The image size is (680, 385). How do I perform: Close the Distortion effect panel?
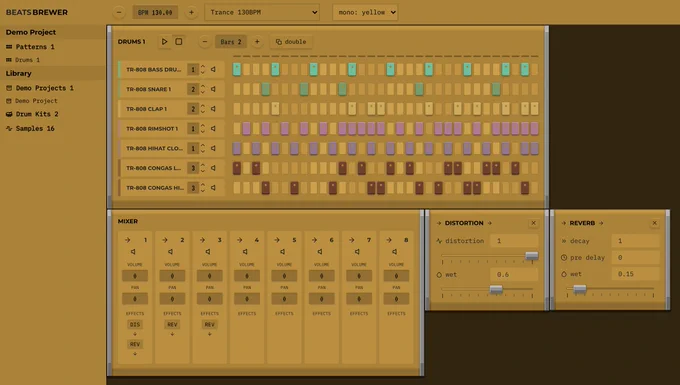(x=533, y=223)
